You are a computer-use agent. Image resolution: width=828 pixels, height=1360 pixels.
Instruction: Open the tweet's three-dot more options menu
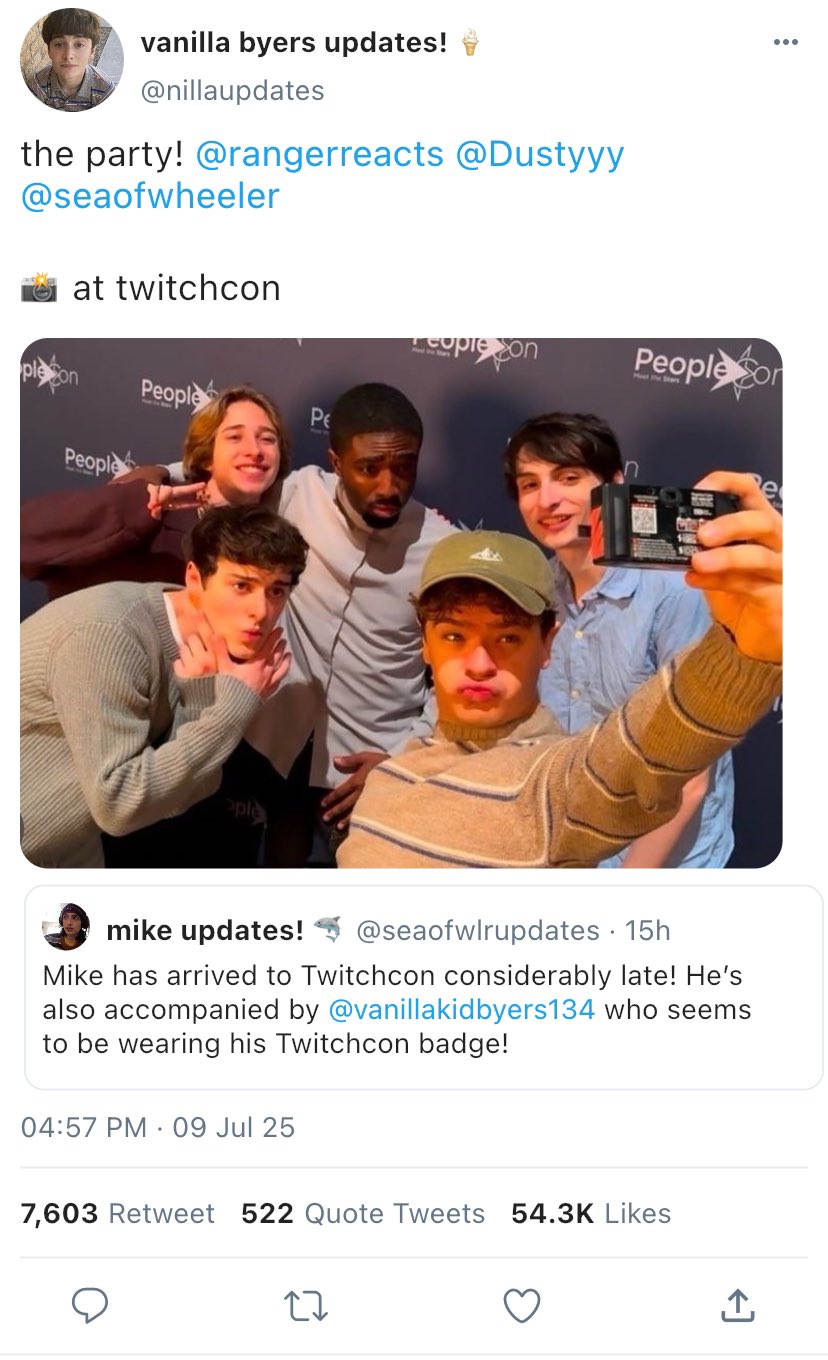pos(786,43)
